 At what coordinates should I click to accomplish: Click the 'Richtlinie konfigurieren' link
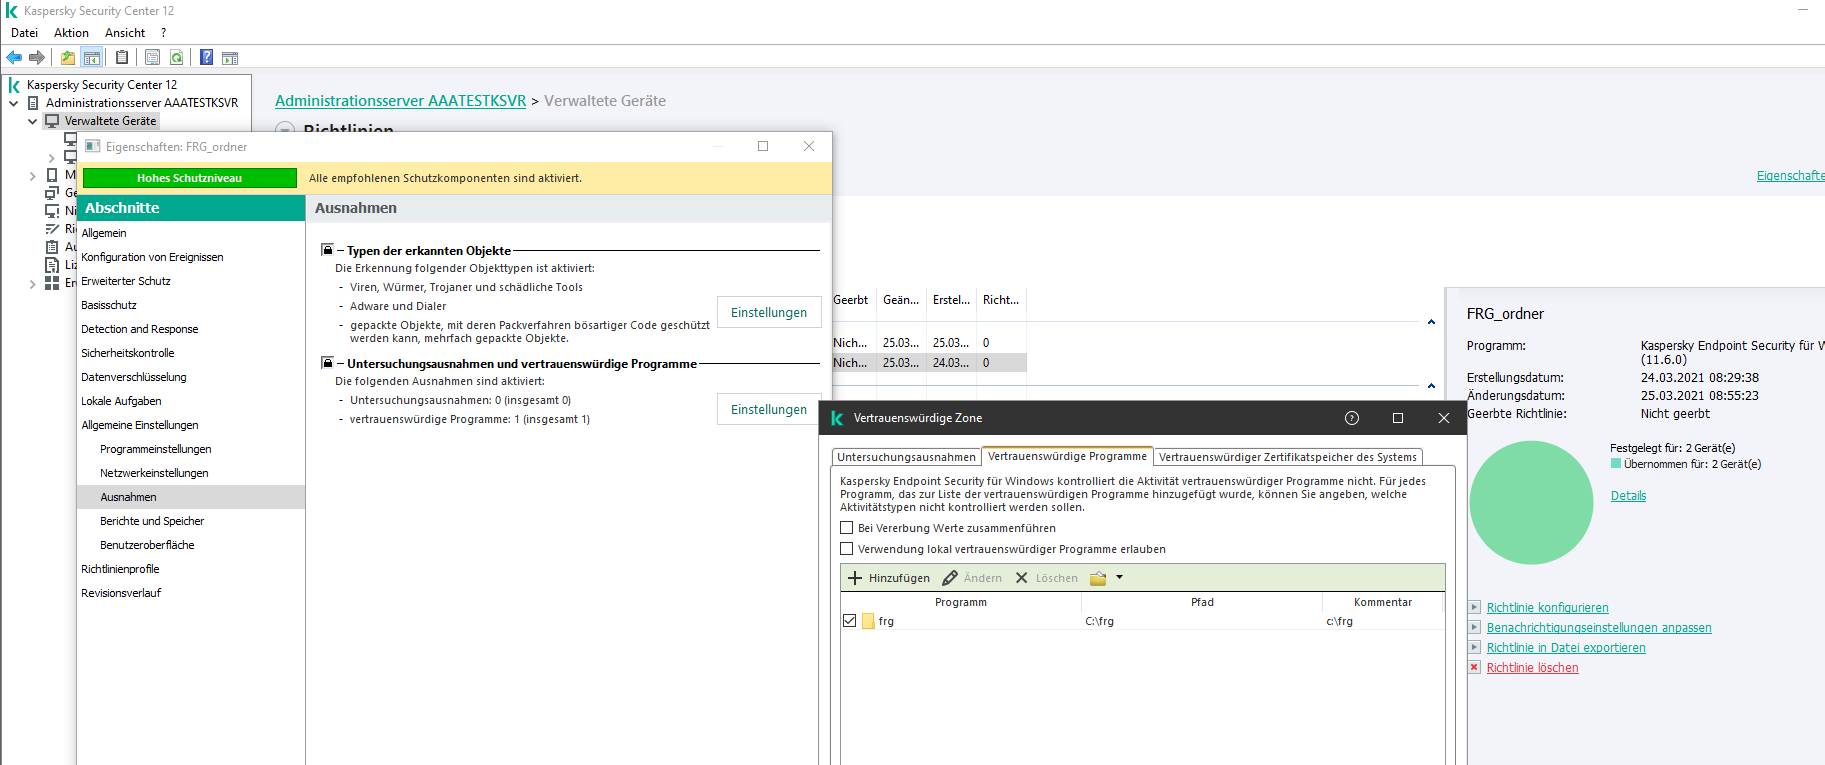[x=1547, y=608]
